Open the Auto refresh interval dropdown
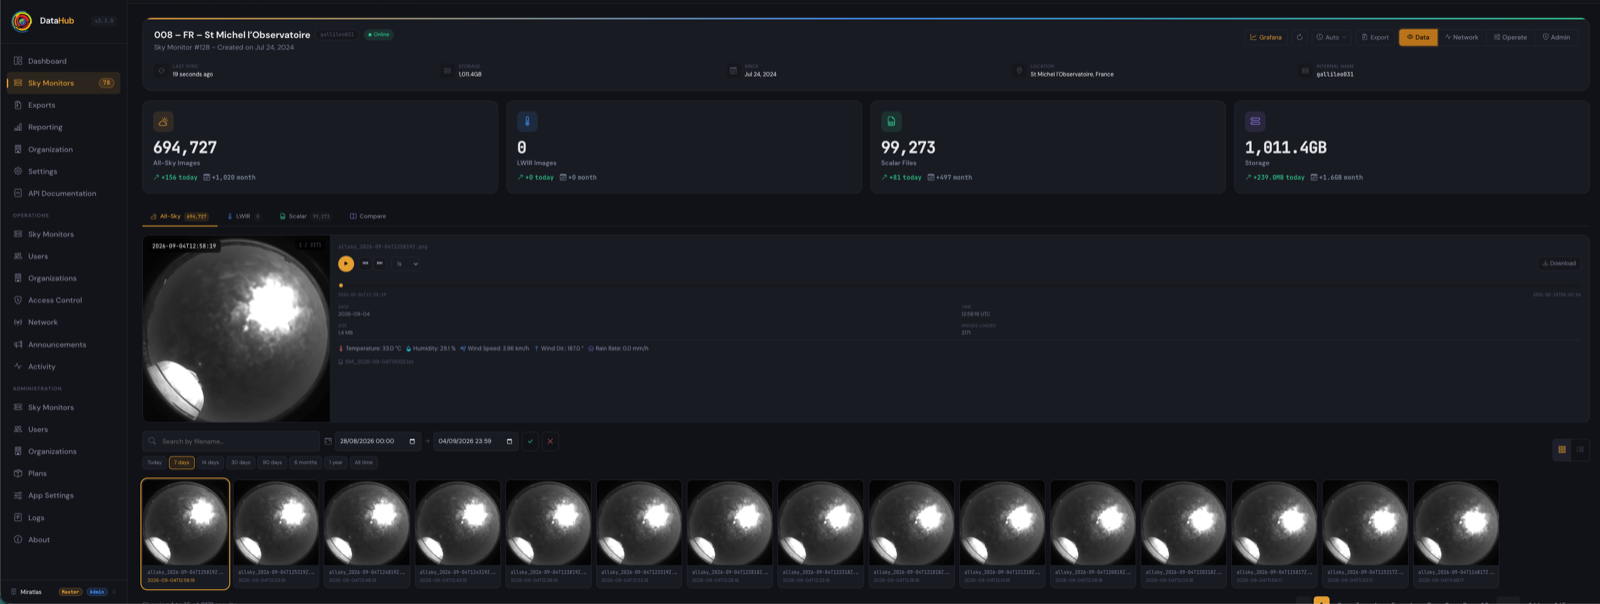Image resolution: width=1600 pixels, height=604 pixels. [1331, 37]
